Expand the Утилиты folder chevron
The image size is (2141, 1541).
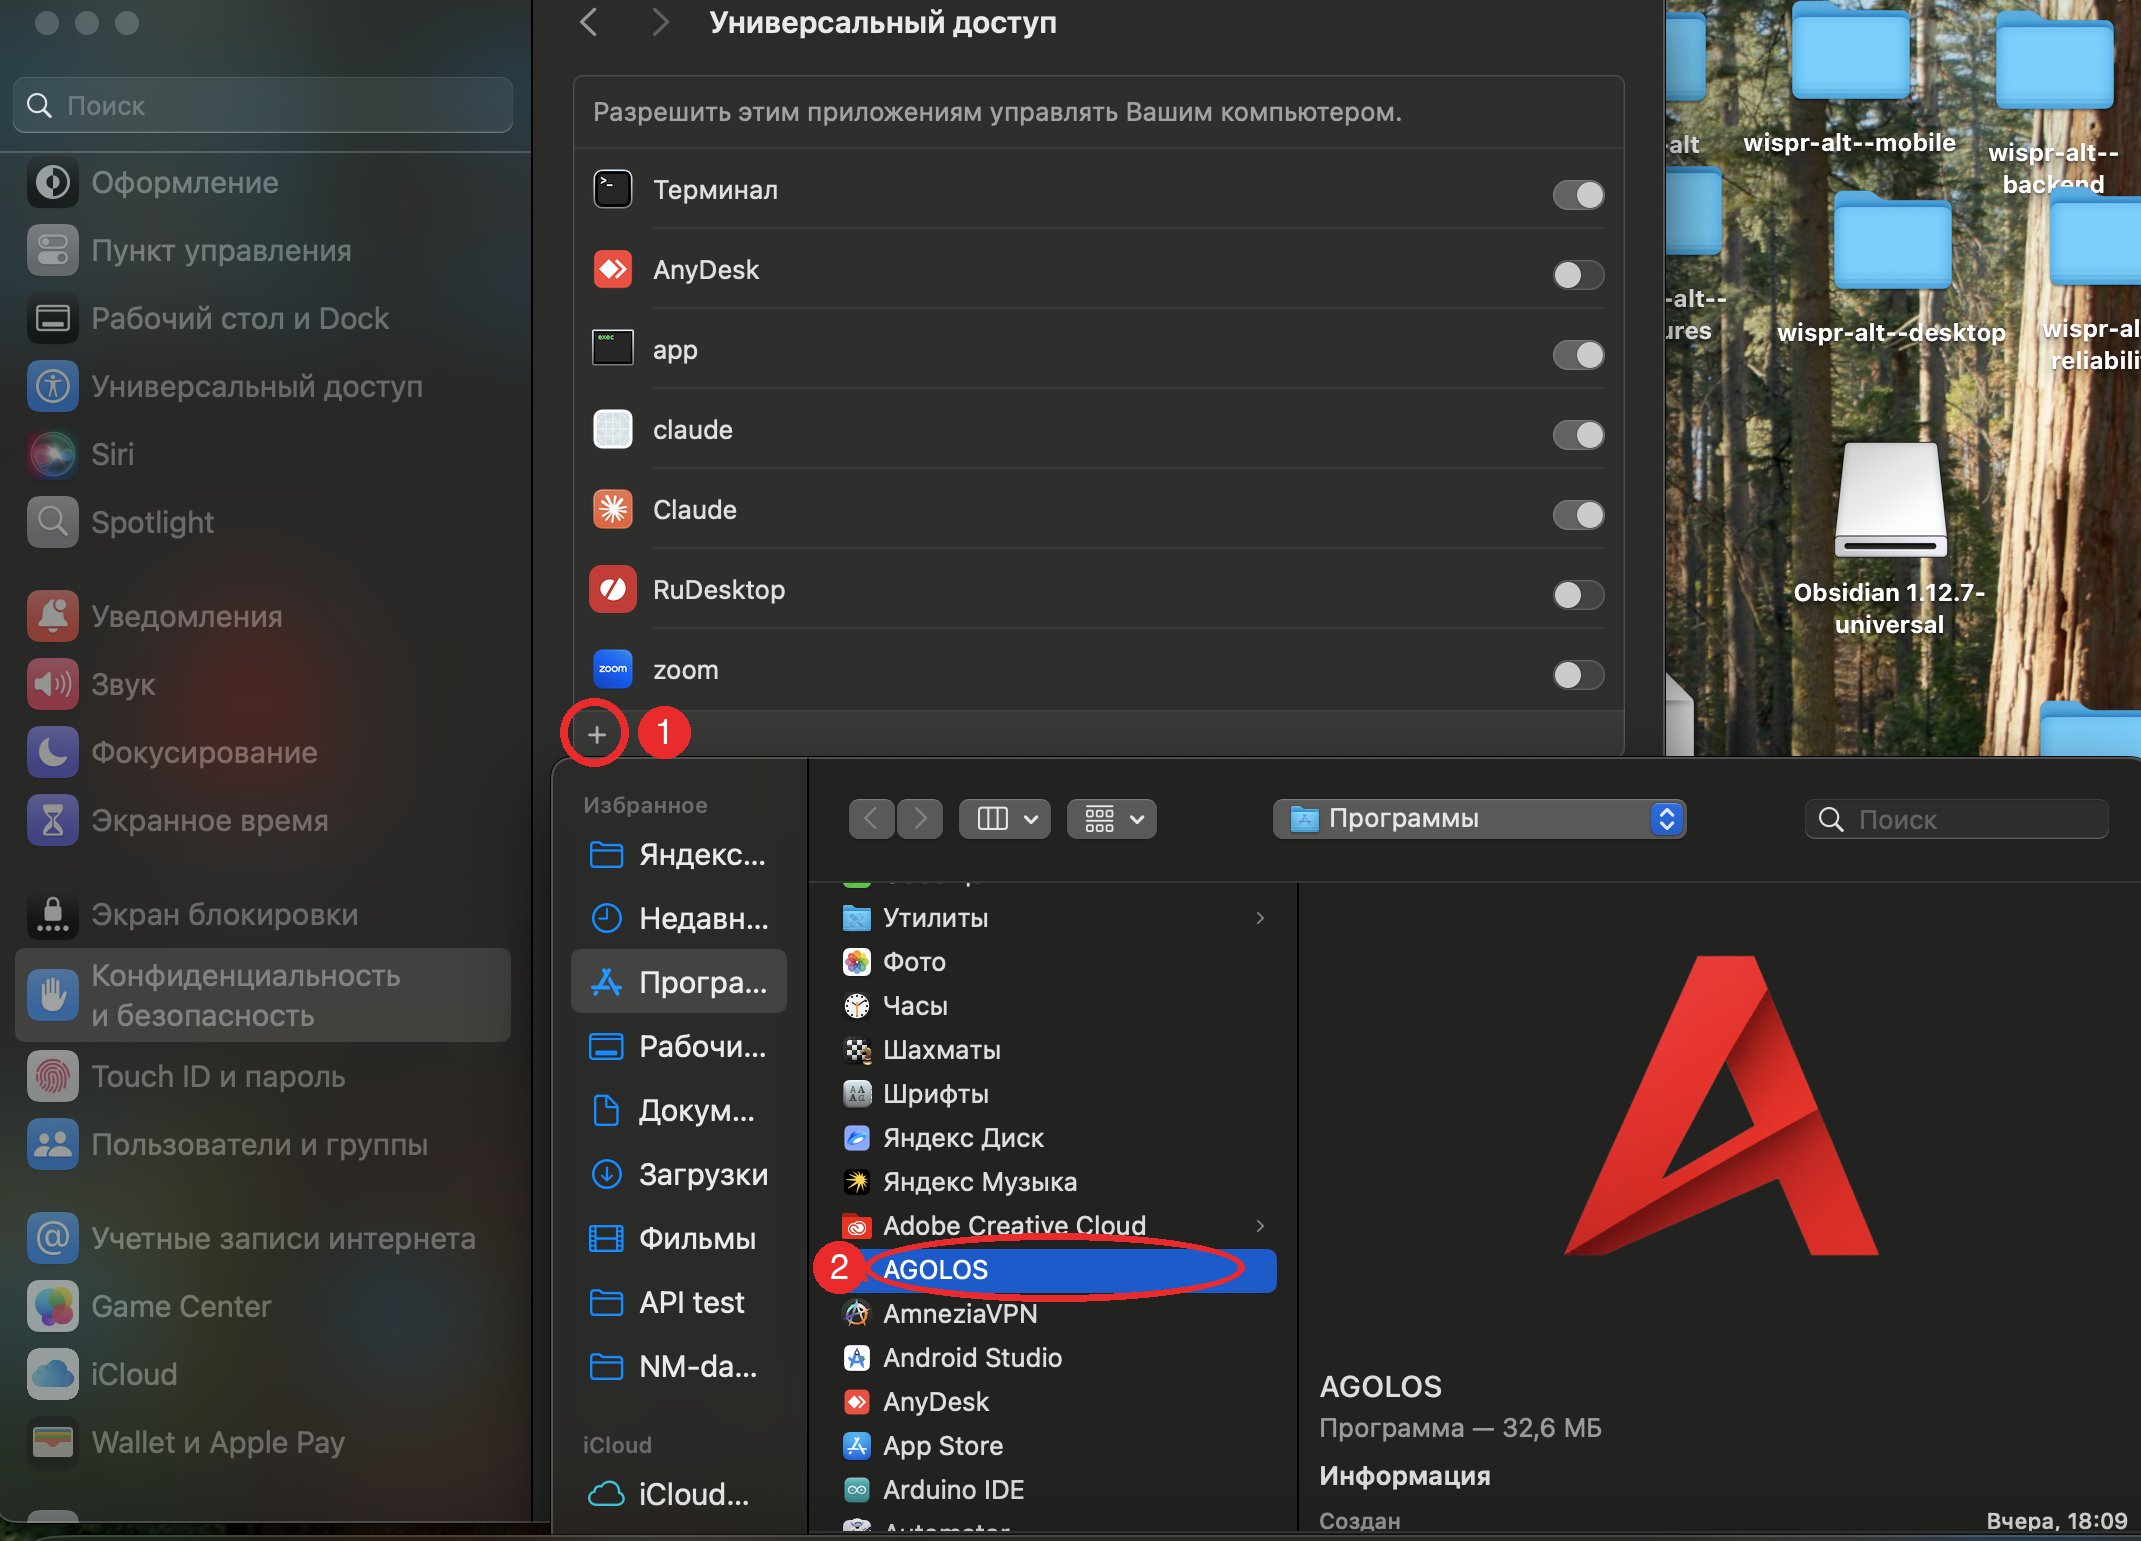click(x=1260, y=918)
